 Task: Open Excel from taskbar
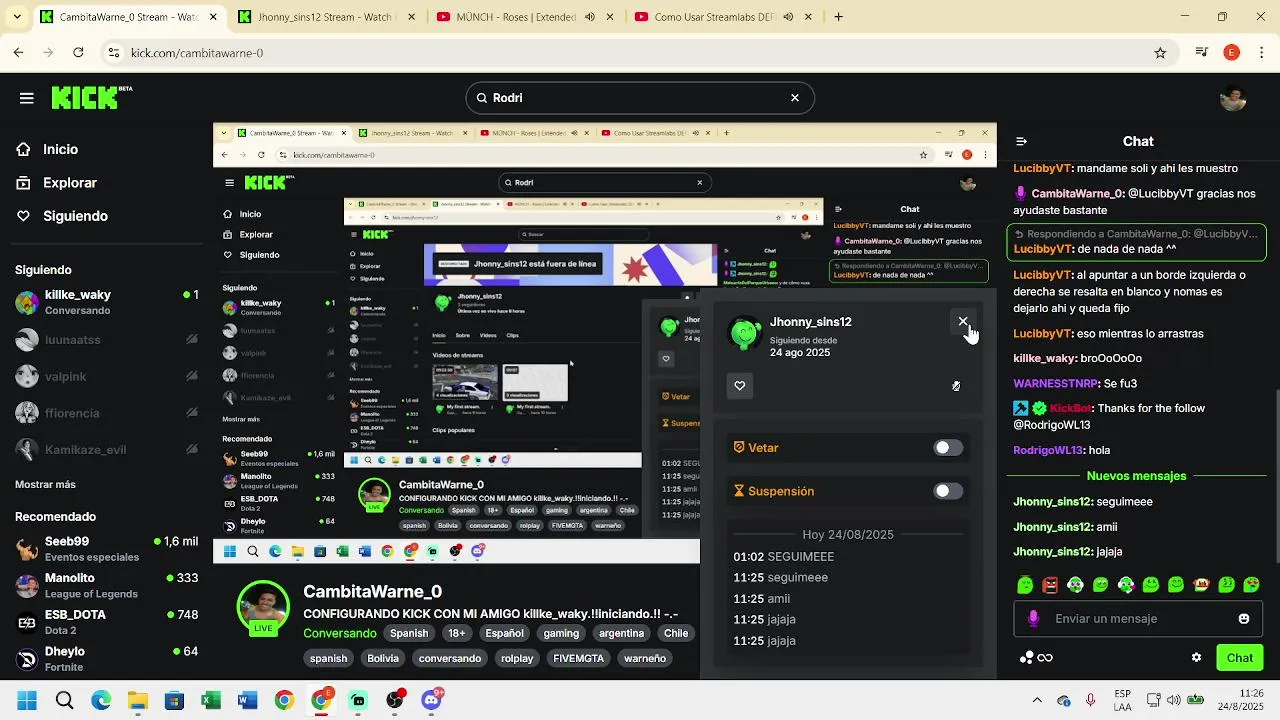coord(211,701)
